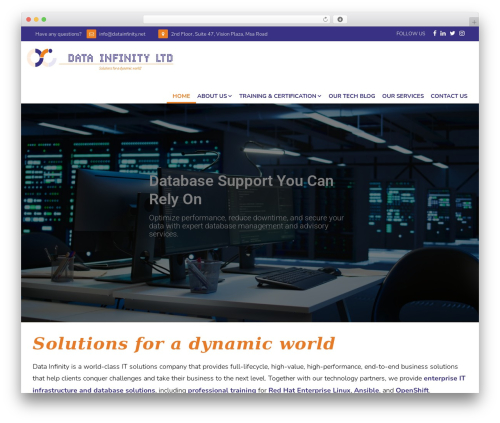Click the orange email envelope icon
The height and width of the screenshot is (423, 500).
(x=91, y=34)
